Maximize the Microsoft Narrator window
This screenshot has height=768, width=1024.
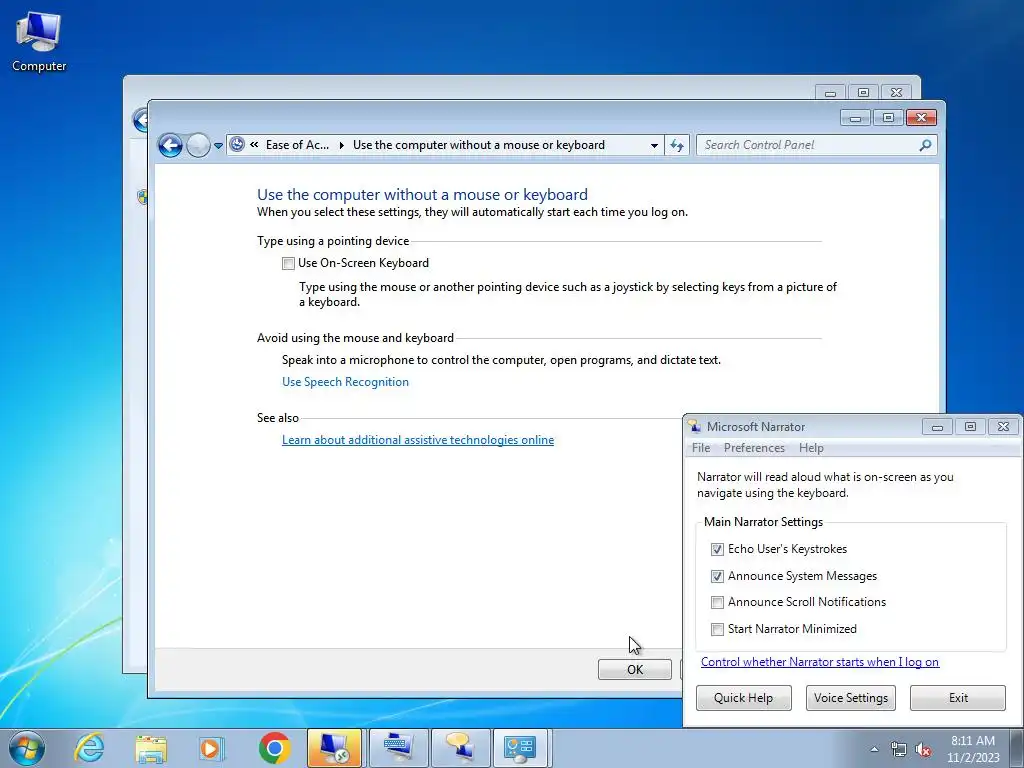point(970,426)
